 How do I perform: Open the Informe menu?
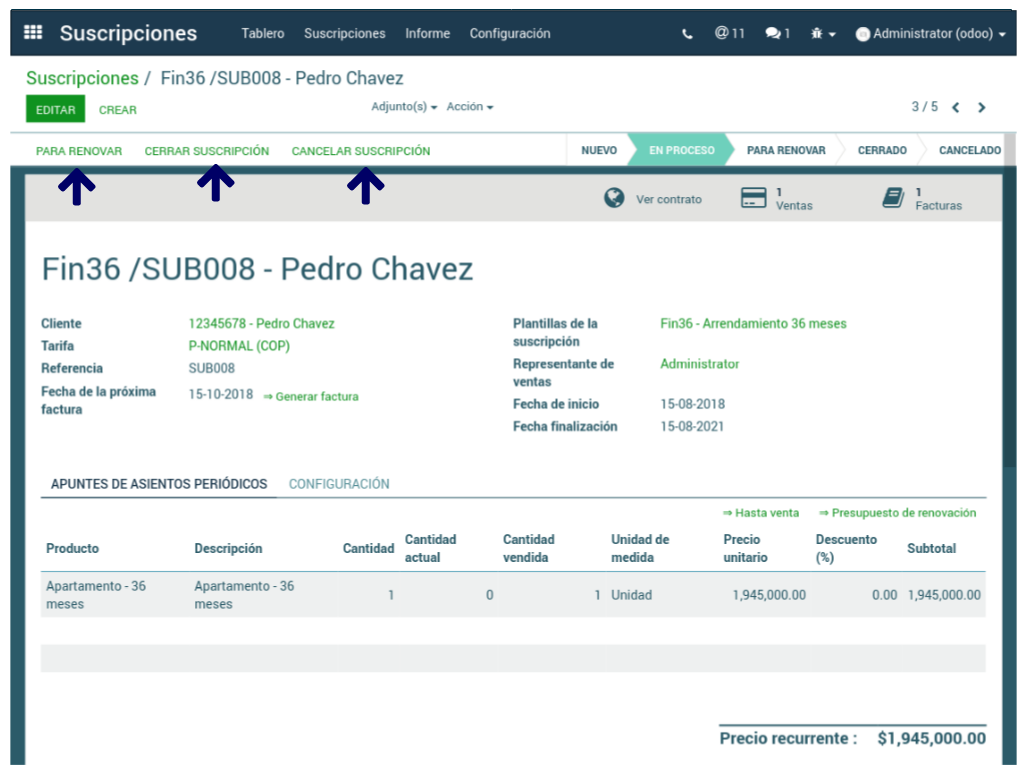click(427, 34)
